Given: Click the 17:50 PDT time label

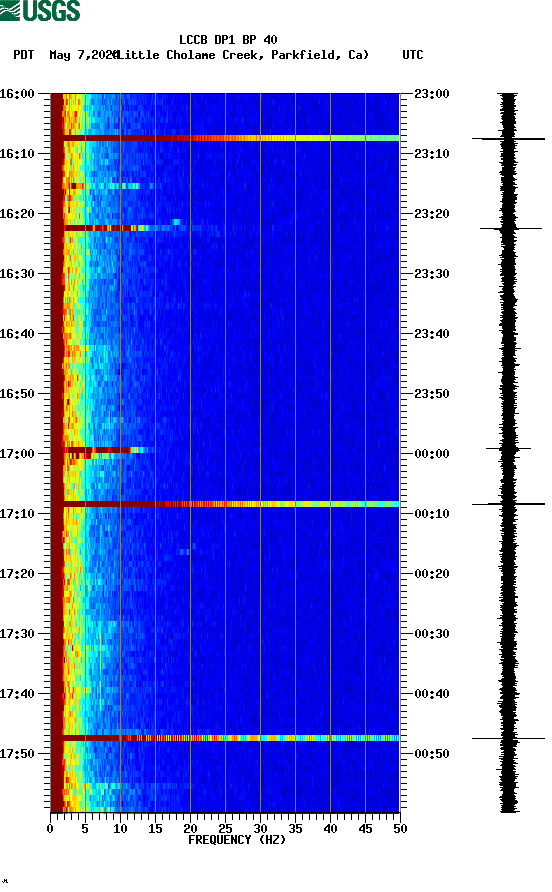Looking at the screenshot, I should [x=17, y=754].
